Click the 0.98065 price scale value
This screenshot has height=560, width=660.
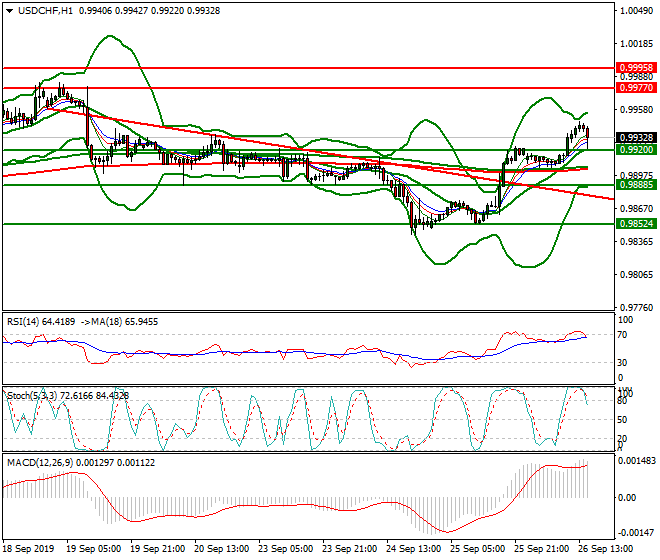(637, 275)
